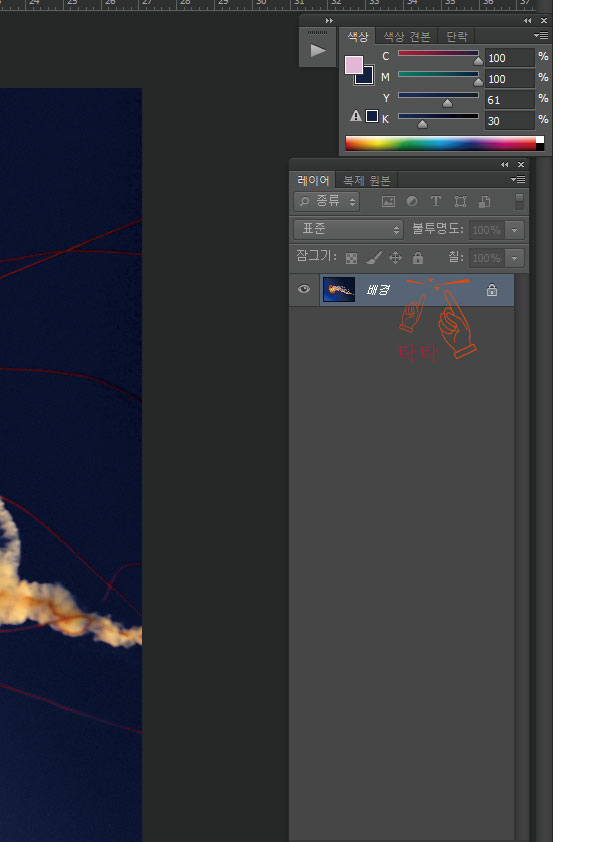The width and height of the screenshot is (595, 842).
Task: Click the 칠 fill value field
Action: click(487, 258)
